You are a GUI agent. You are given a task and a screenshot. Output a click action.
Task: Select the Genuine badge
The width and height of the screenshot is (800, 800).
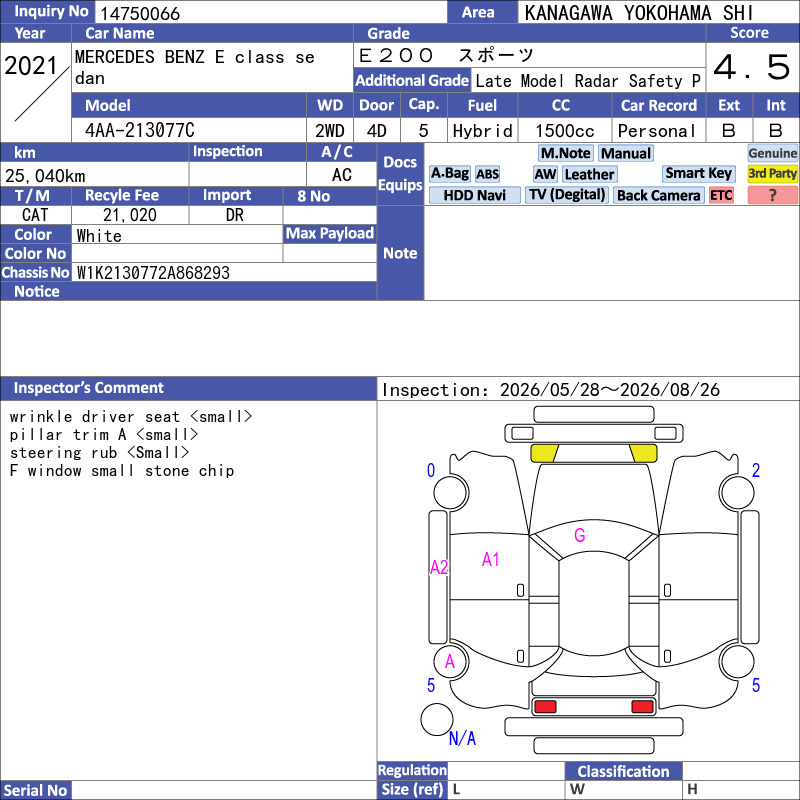[772, 153]
